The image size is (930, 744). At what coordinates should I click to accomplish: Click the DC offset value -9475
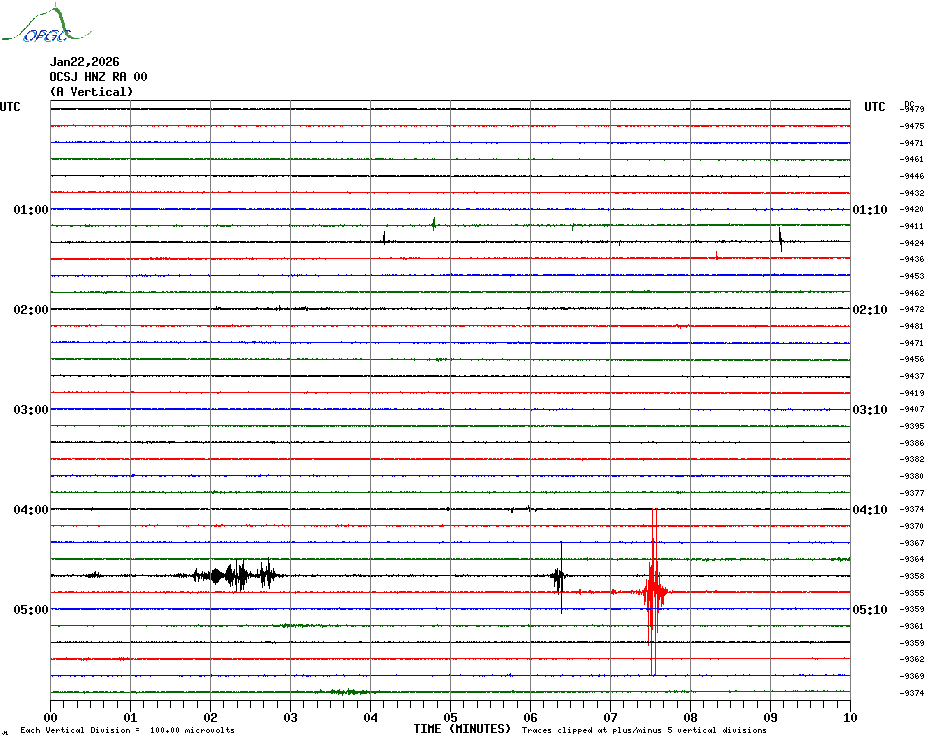(x=912, y=126)
